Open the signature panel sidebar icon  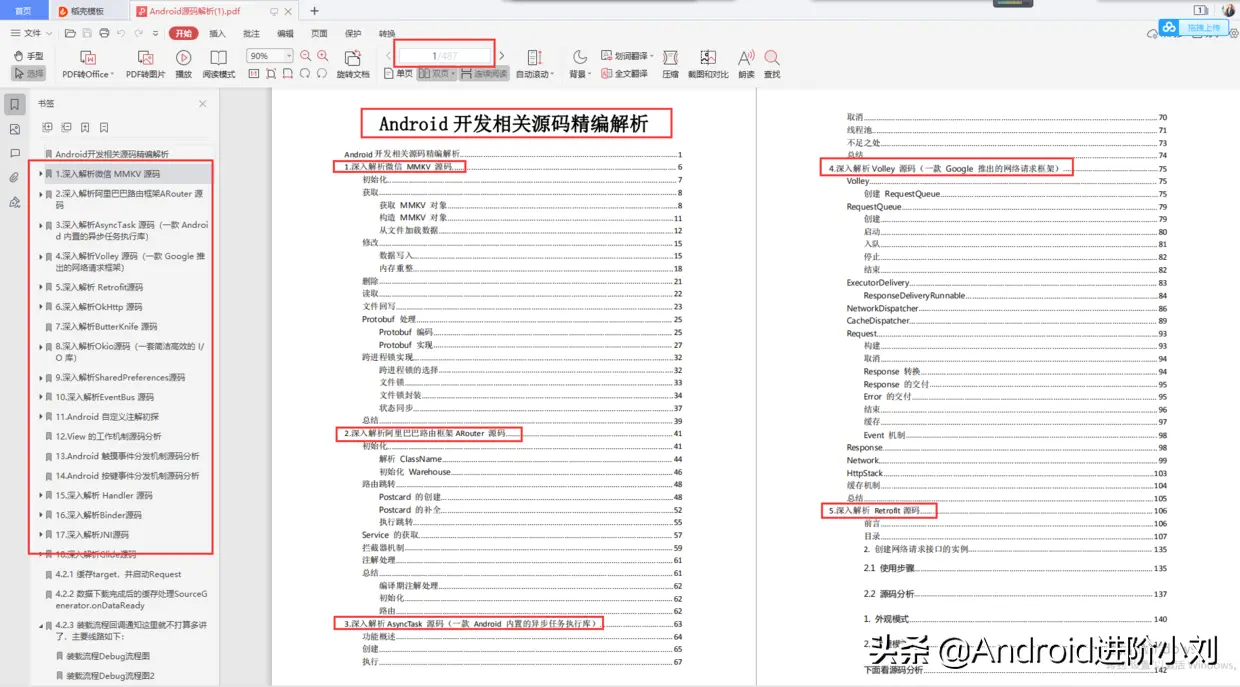[x=15, y=201]
